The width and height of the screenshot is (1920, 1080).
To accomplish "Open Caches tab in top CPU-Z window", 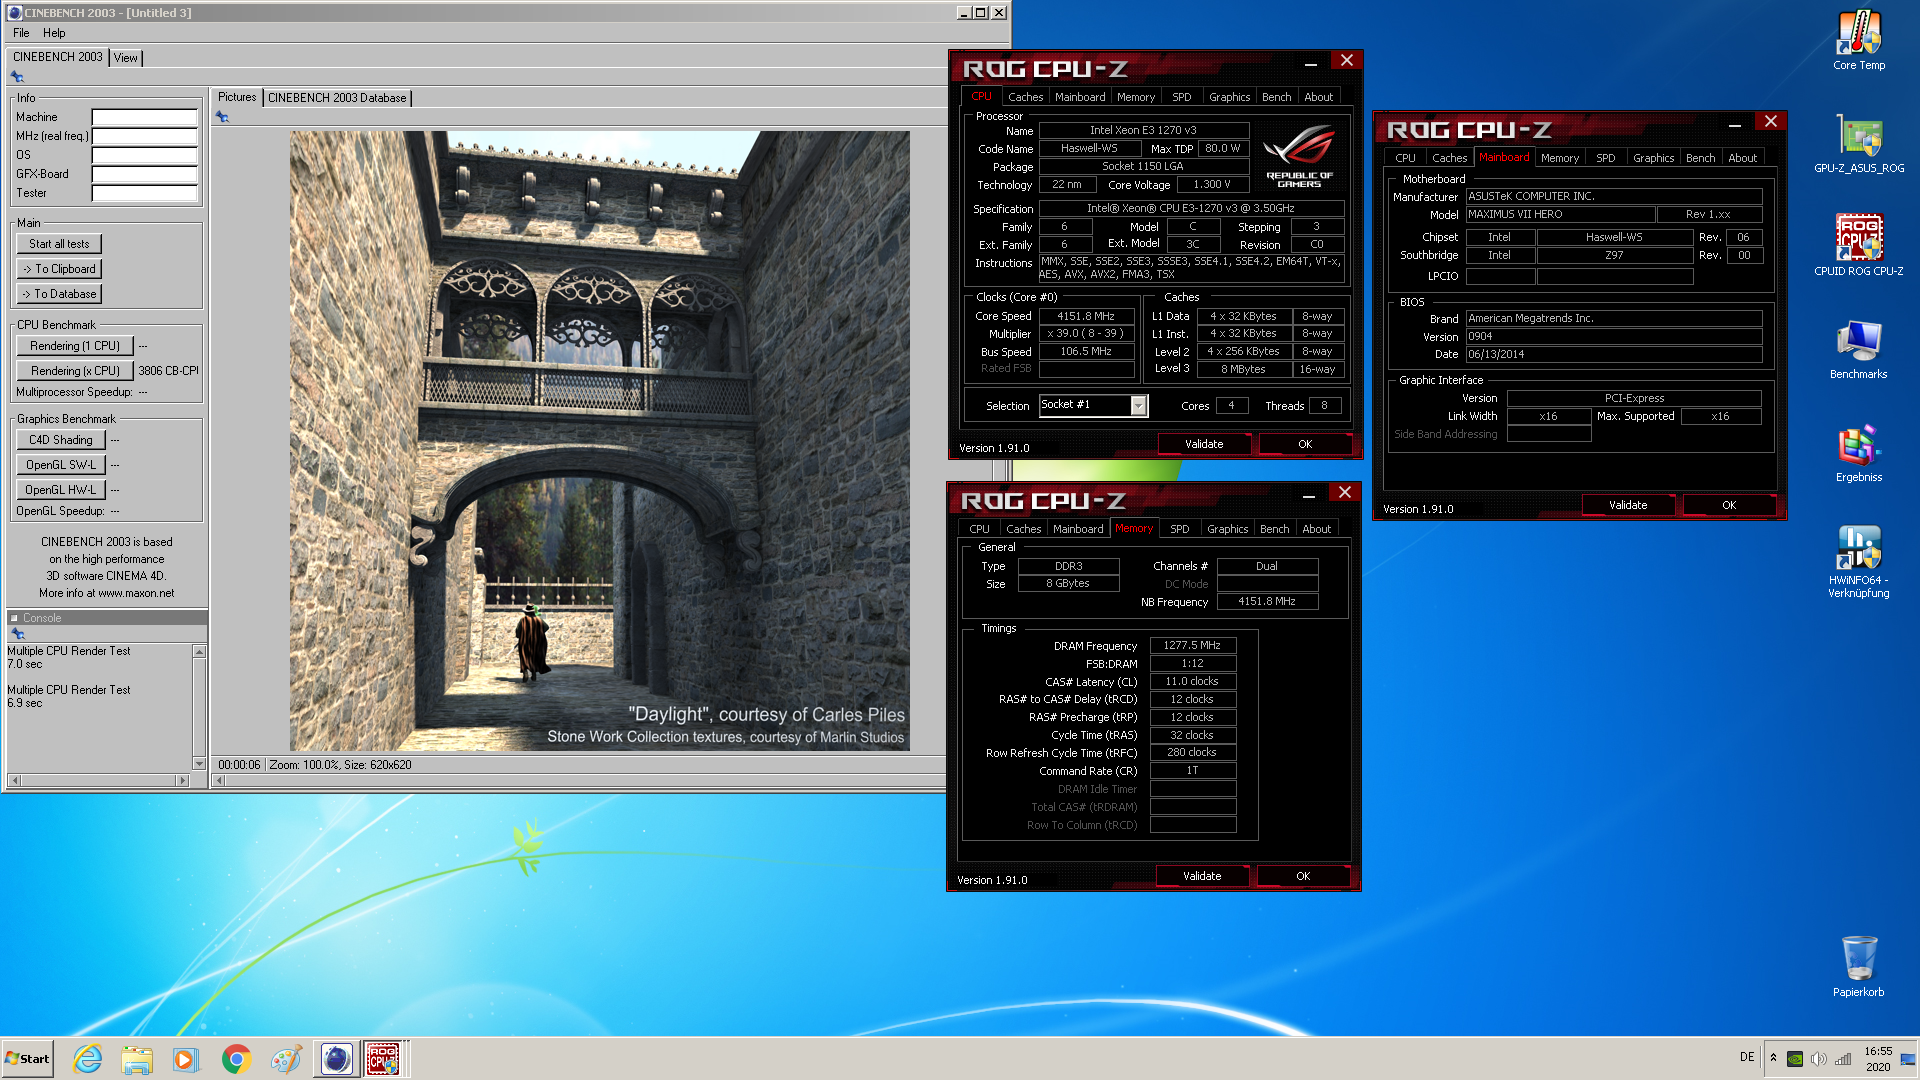I will point(1025,97).
